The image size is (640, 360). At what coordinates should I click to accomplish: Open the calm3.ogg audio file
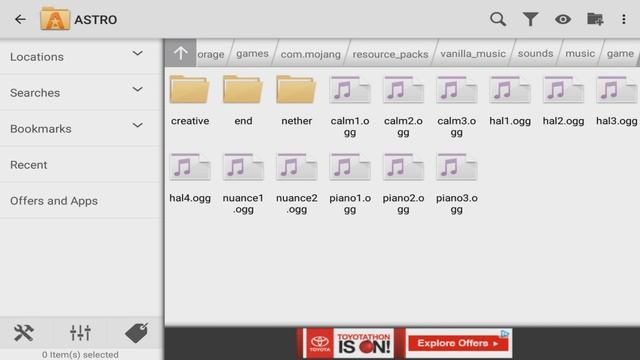[x=456, y=106]
